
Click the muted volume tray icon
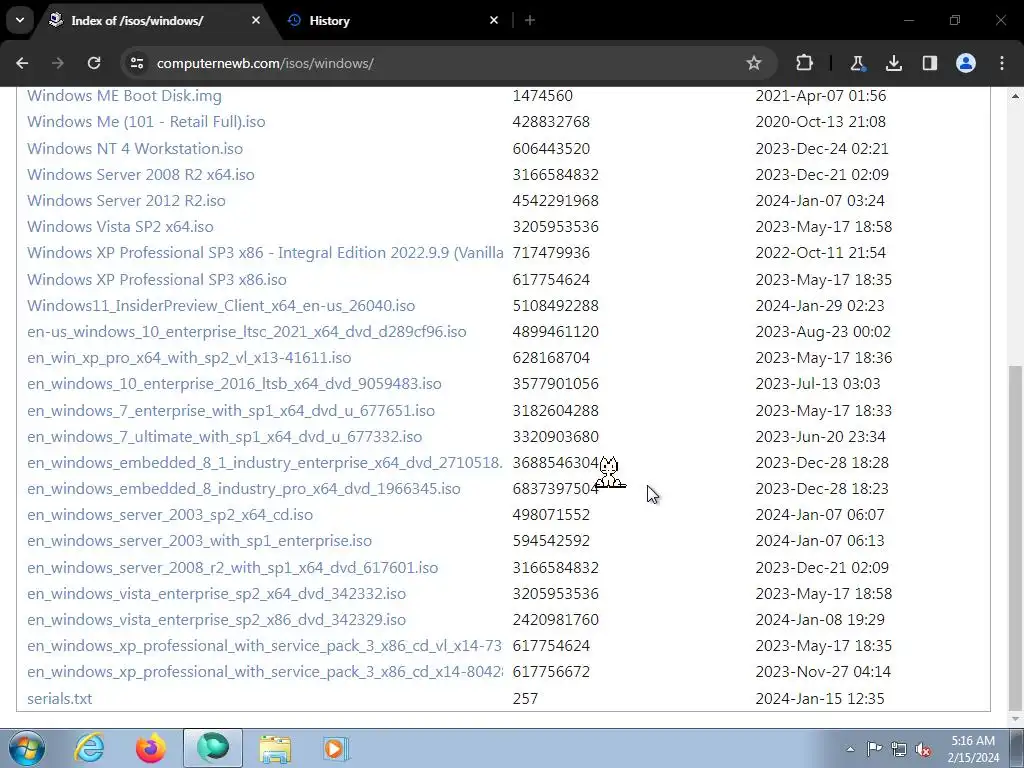tap(923, 750)
